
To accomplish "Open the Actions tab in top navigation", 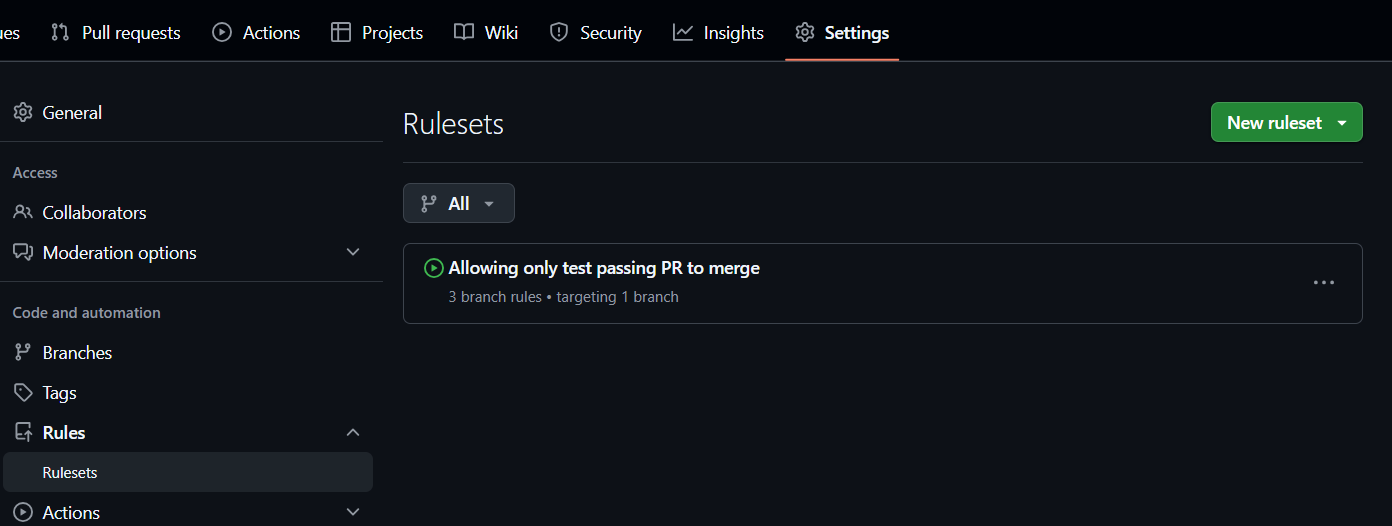I will 256,33.
